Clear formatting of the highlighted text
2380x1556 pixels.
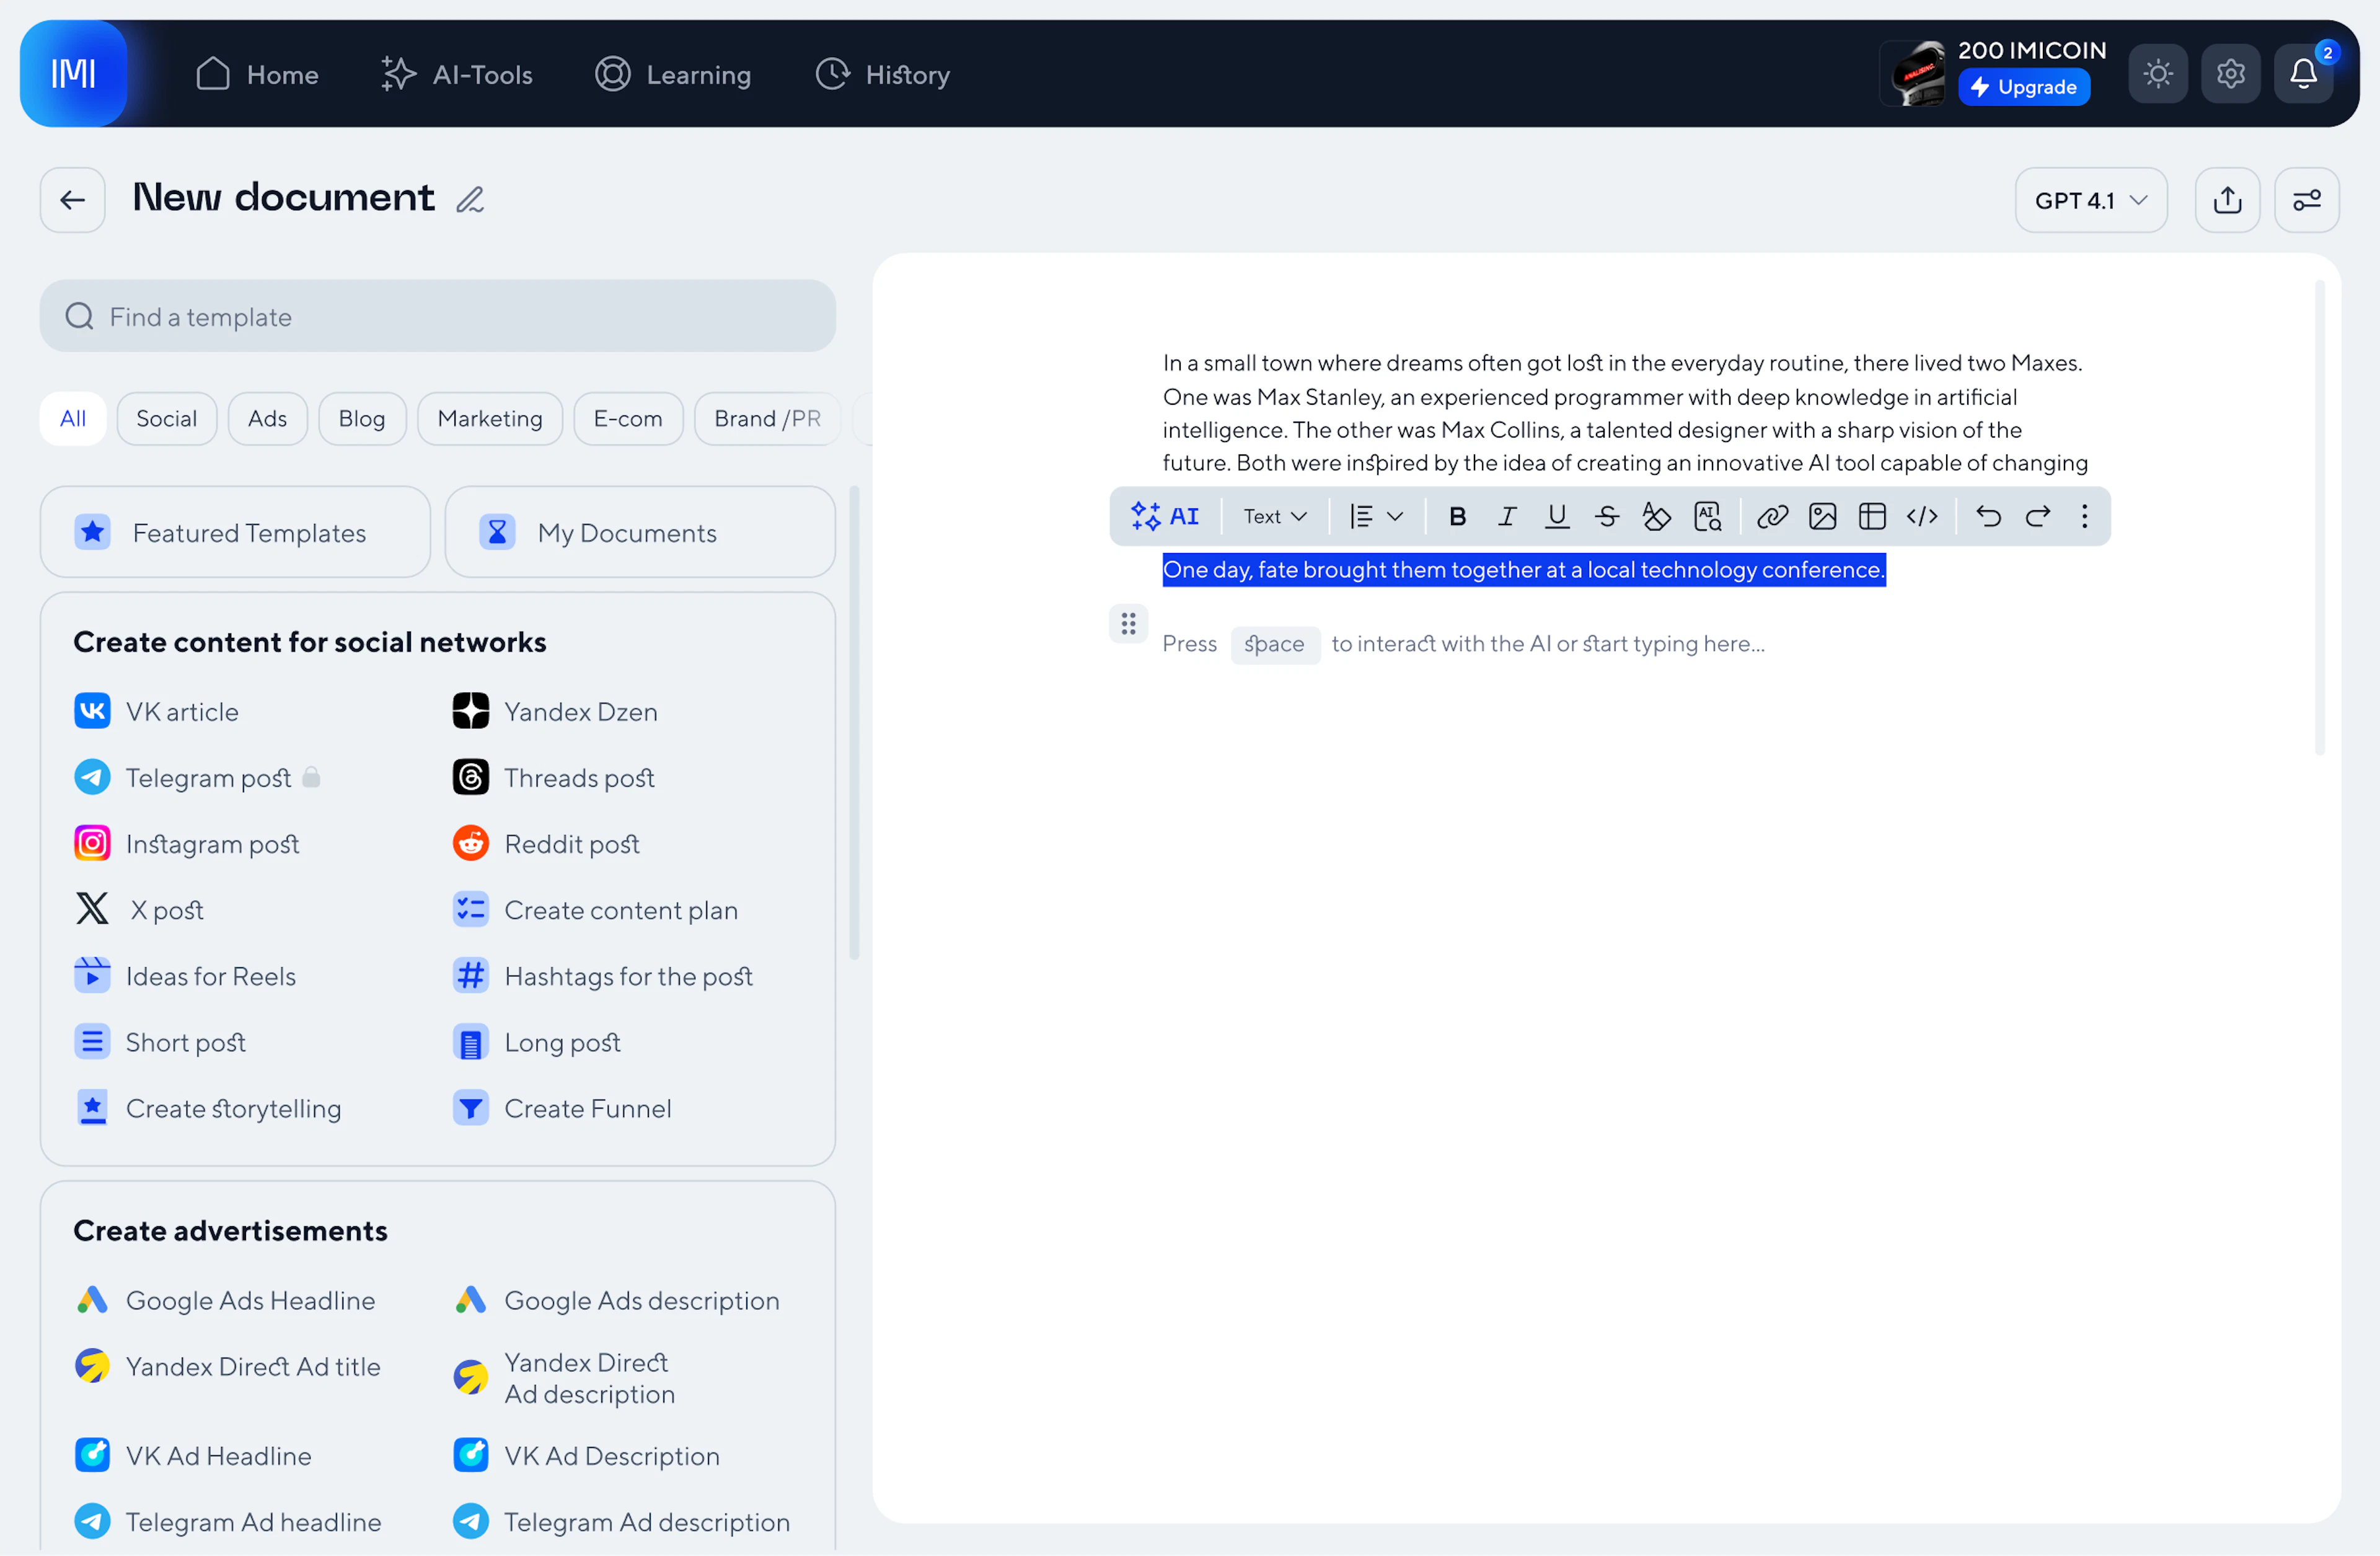coord(1657,516)
